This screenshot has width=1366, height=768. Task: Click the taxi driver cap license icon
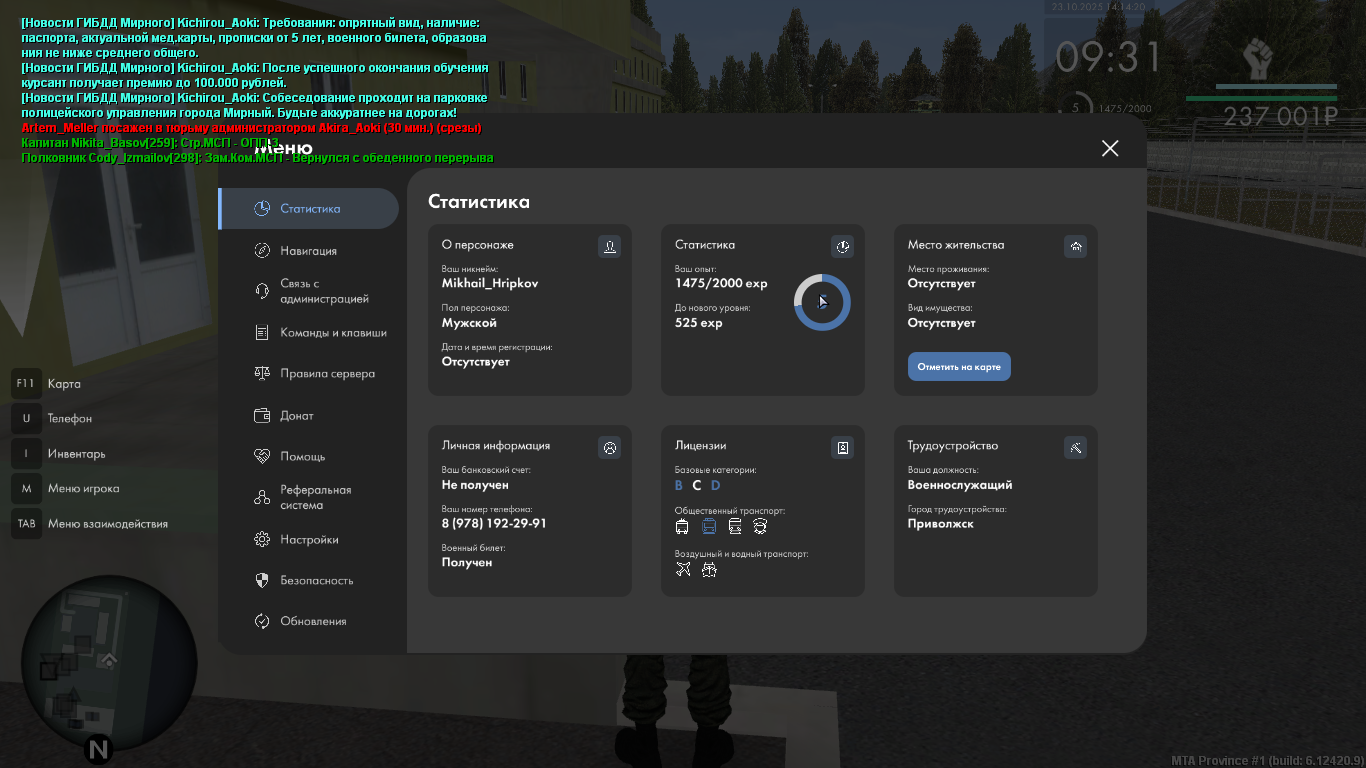coord(760,526)
